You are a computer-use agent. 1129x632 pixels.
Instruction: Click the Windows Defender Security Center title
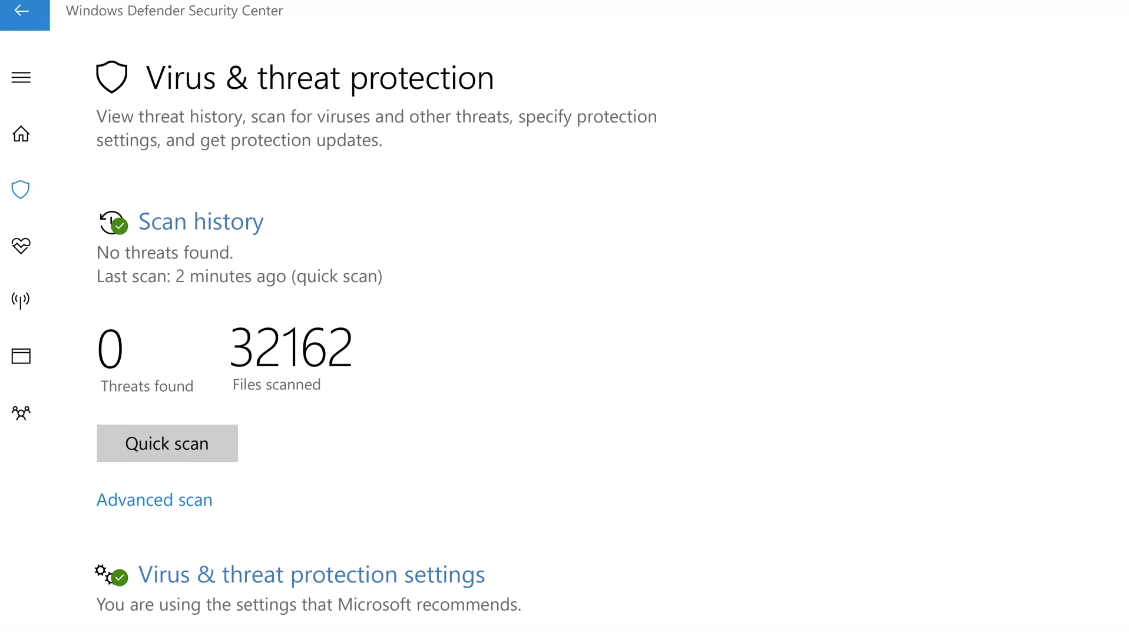(174, 11)
